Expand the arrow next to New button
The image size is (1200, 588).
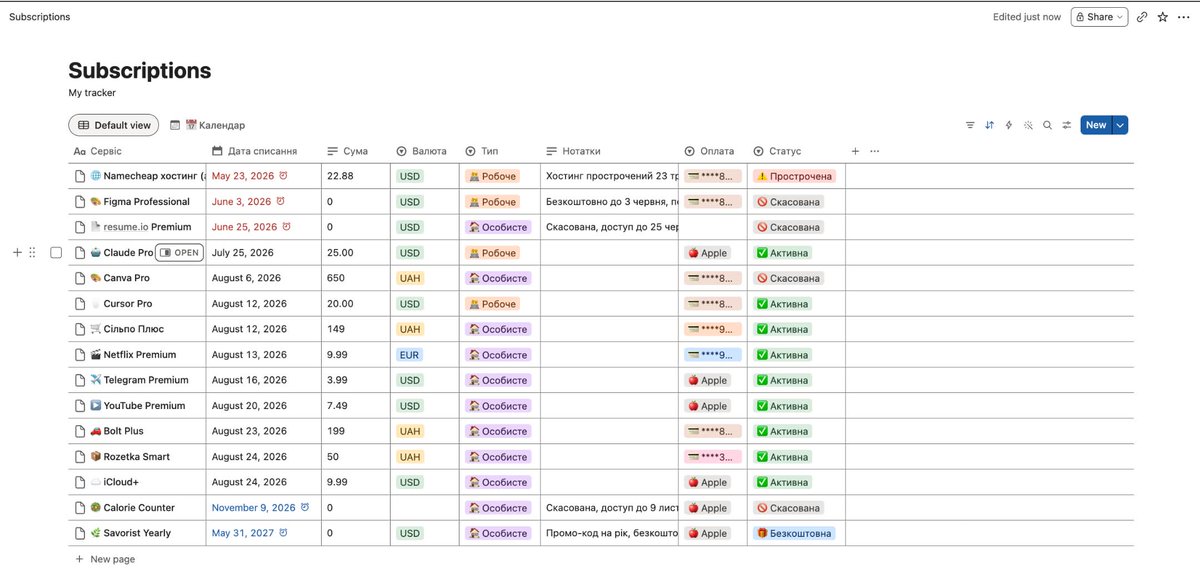[x=1120, y=125]
